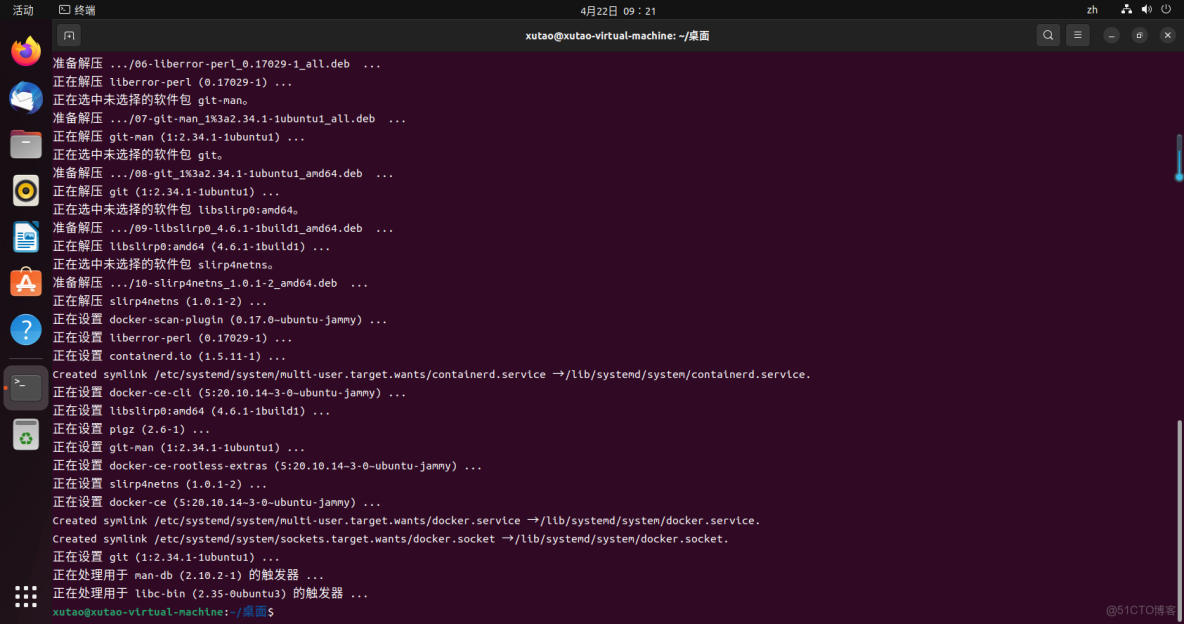
Task: Open the Activities (活动) overview
Action: click(23, 11)
